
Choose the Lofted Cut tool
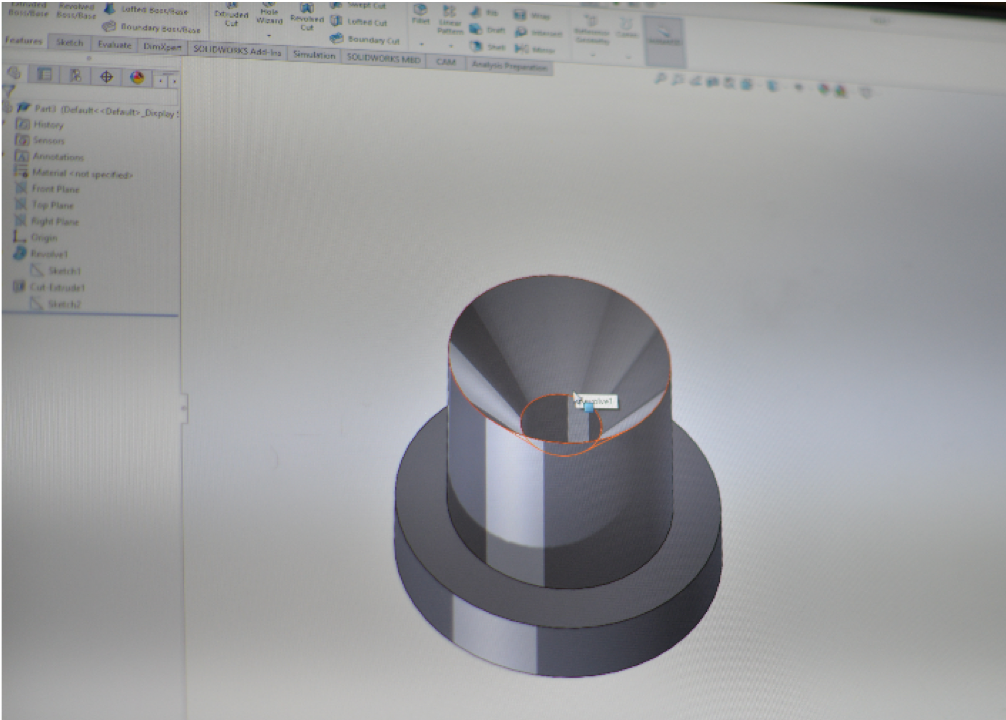coord(359,22)
